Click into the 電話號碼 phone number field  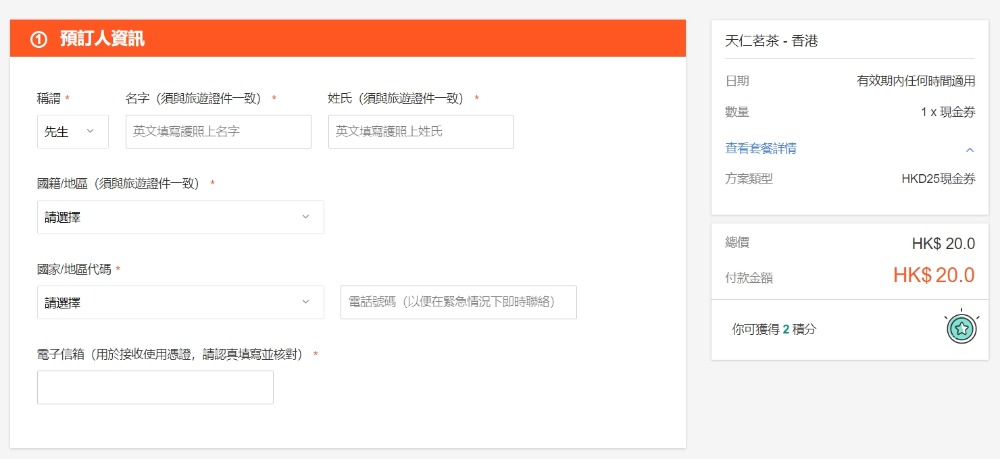pyautogui.click(x=458, y=302)
